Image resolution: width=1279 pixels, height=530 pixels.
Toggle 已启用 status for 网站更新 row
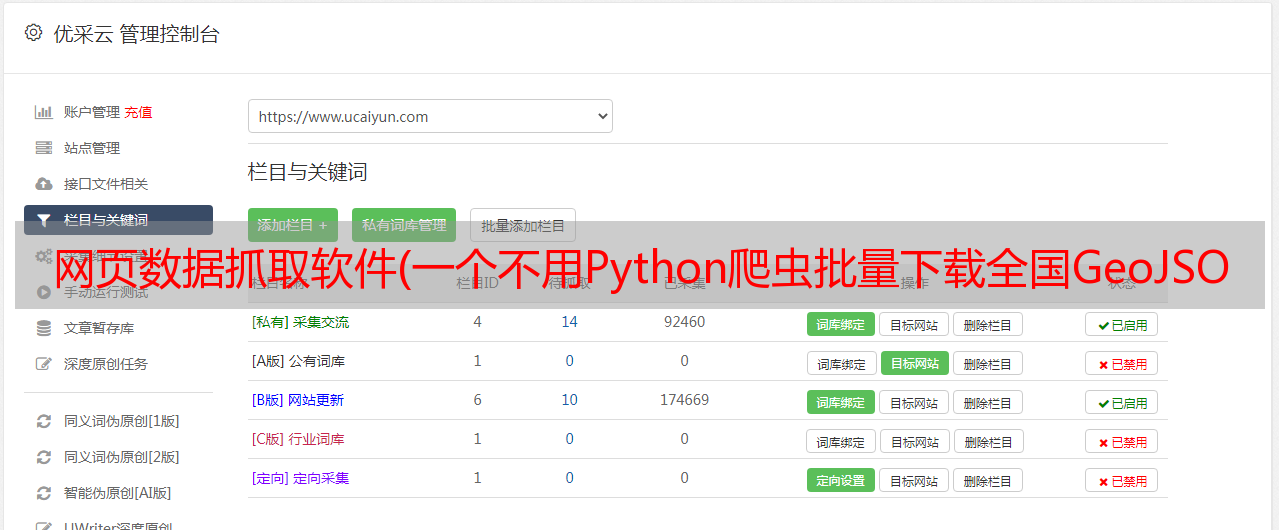(1121, 402)
